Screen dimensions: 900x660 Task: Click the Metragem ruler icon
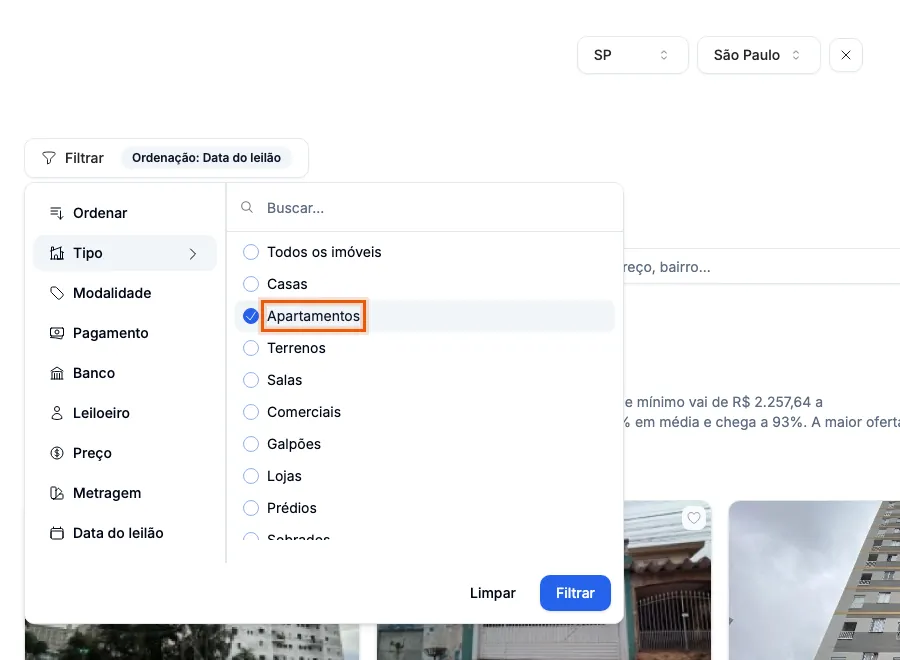click(x=56, y=493)
